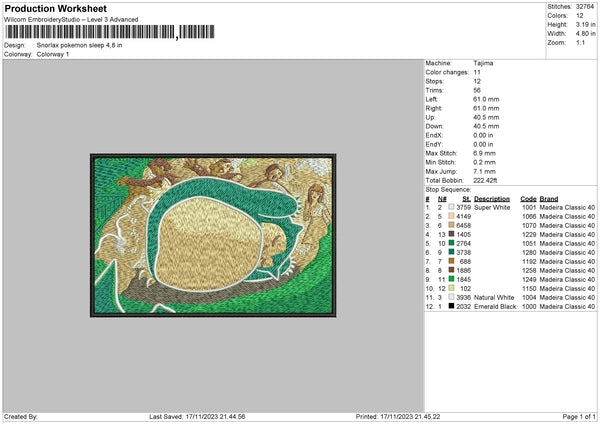The image size is (600, 424).
Task: Click the 'Super White' description text
Action: (x=492, y=207)
